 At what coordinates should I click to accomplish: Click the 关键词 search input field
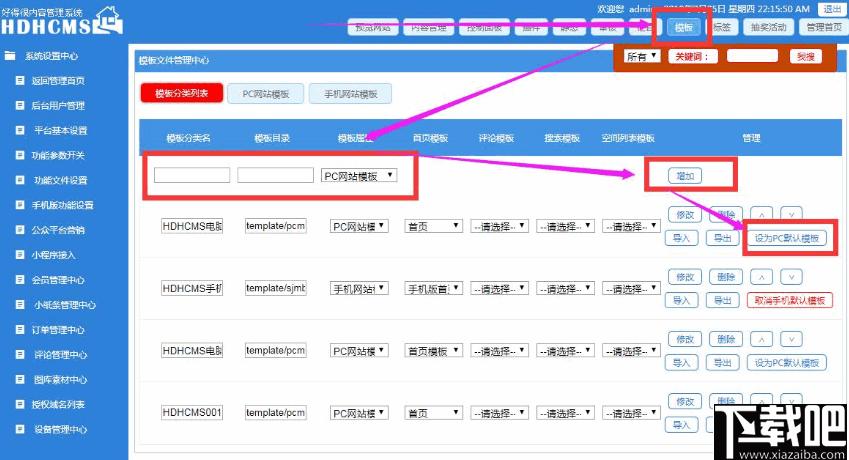(751, 56)
